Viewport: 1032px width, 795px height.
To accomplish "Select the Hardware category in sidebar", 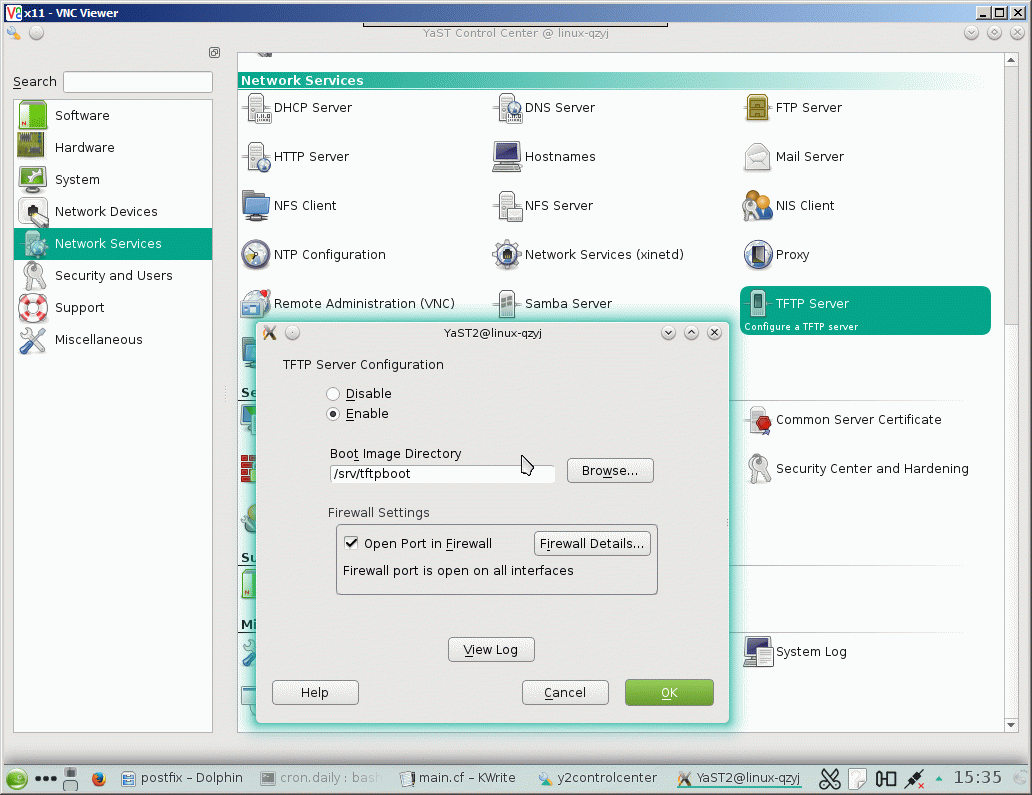I will [x=113, y=147].
